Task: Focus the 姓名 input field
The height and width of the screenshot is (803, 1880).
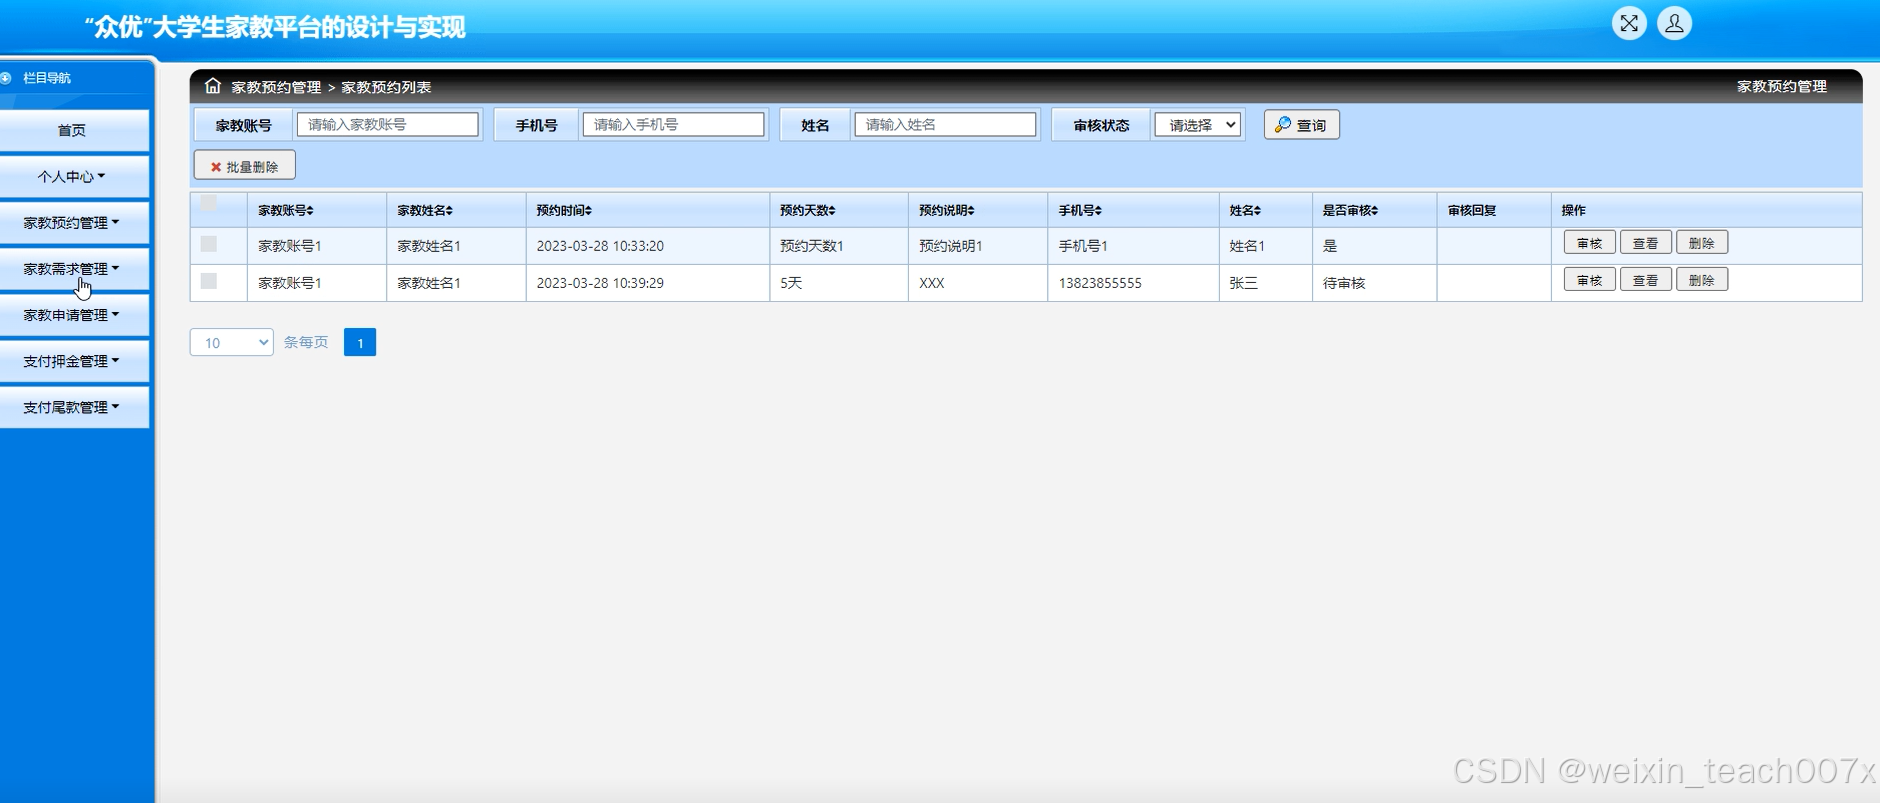Action: point(945,124)
